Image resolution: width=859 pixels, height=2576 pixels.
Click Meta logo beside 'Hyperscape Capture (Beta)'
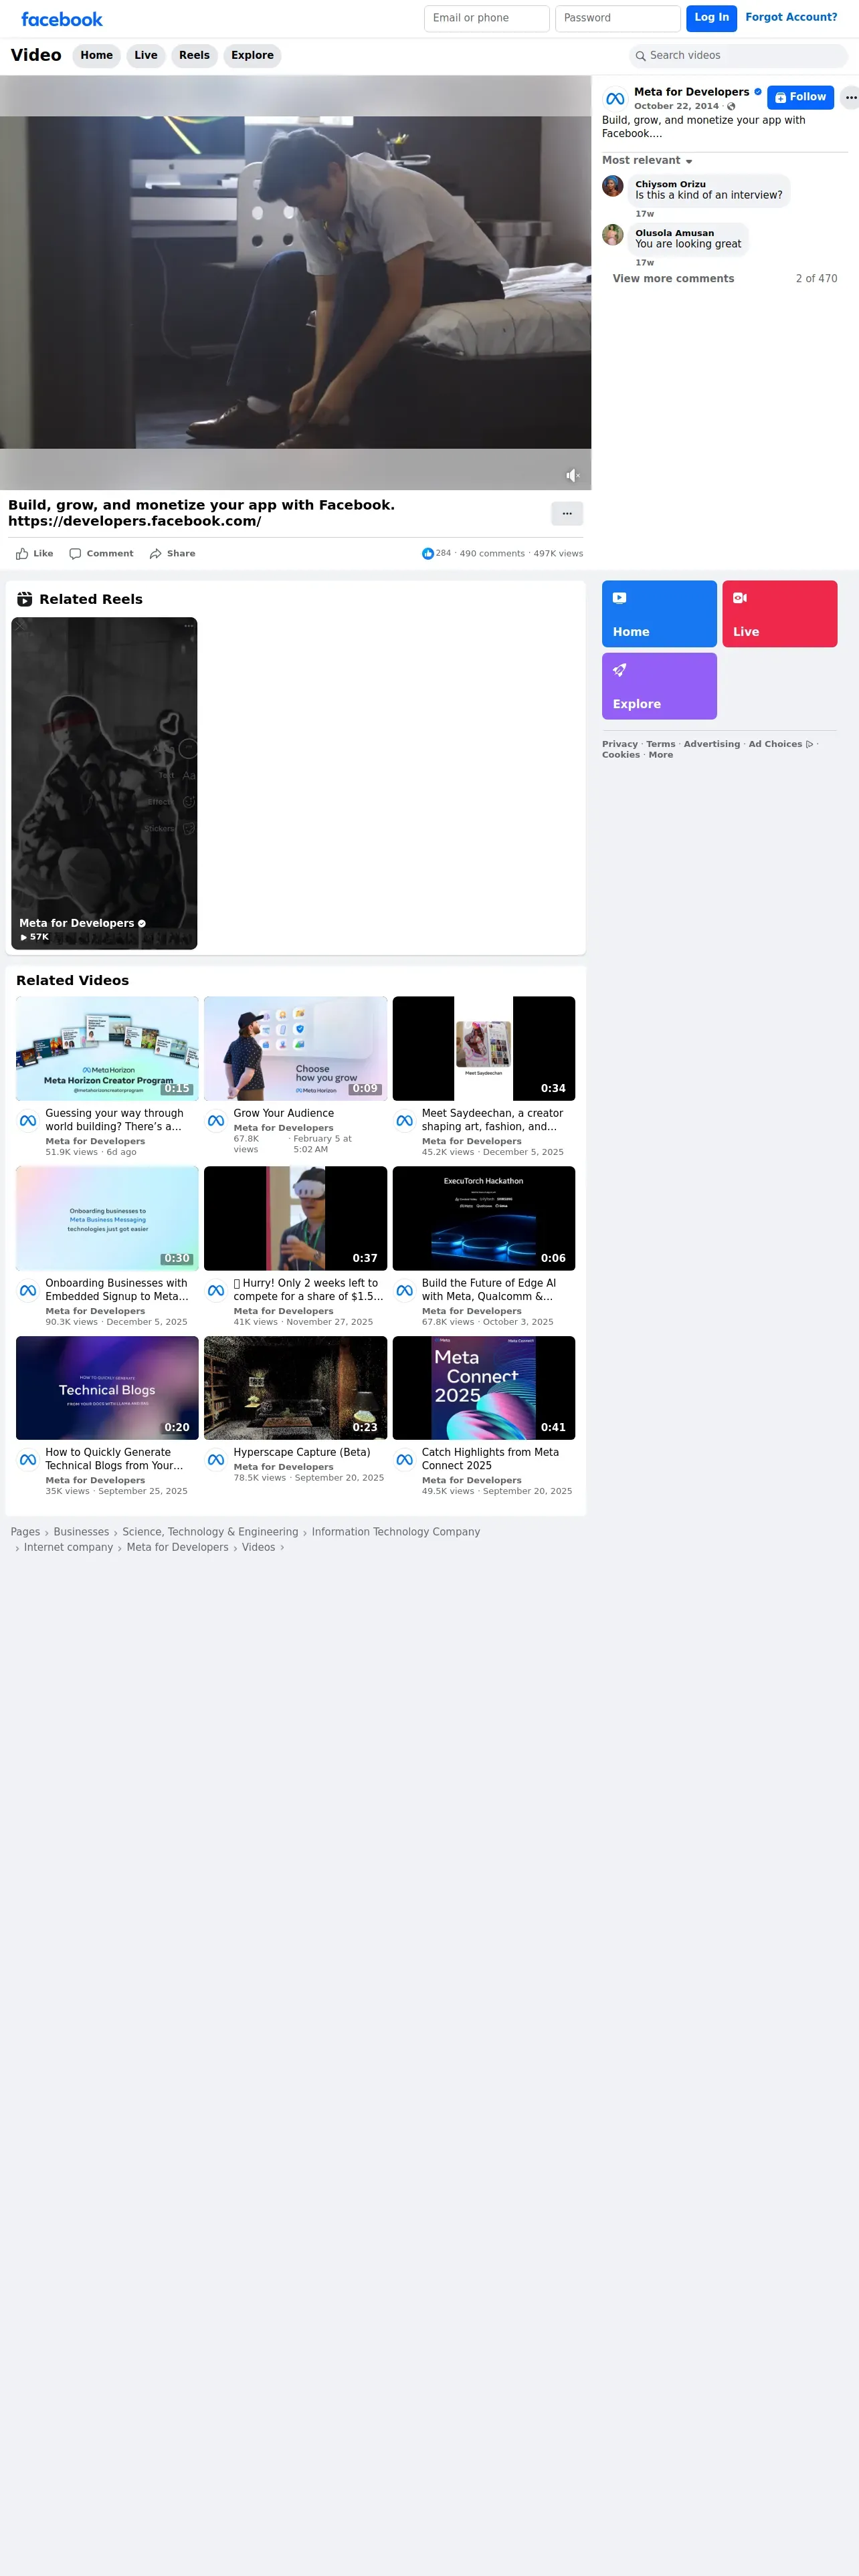click(x=216, y=1460)
